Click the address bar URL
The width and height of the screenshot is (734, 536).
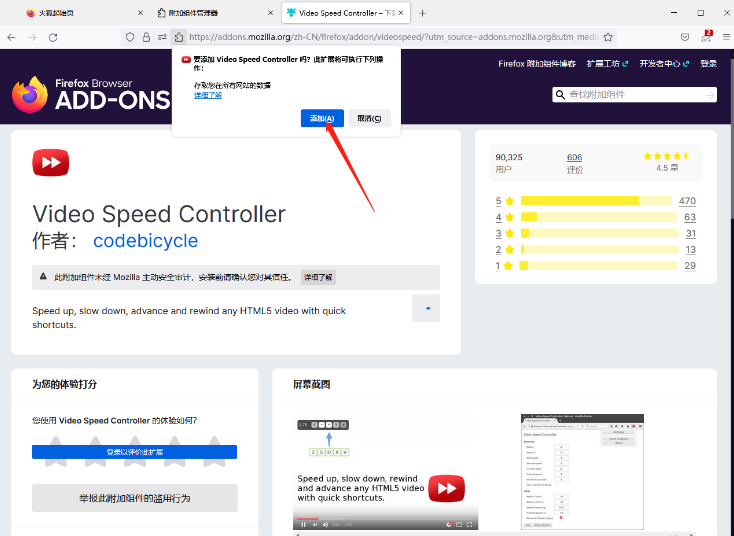pos(394,37)
